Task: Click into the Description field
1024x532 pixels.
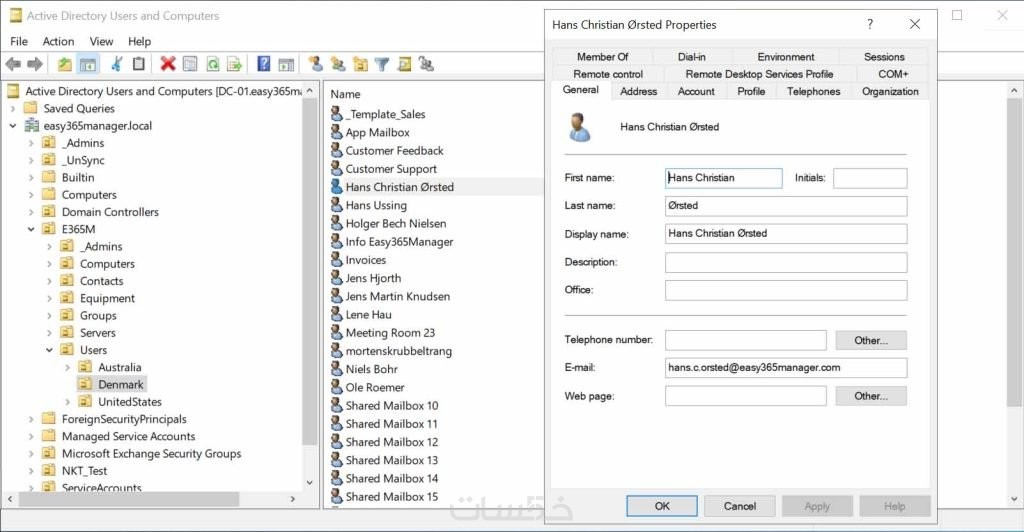Action: coord(786,262)
